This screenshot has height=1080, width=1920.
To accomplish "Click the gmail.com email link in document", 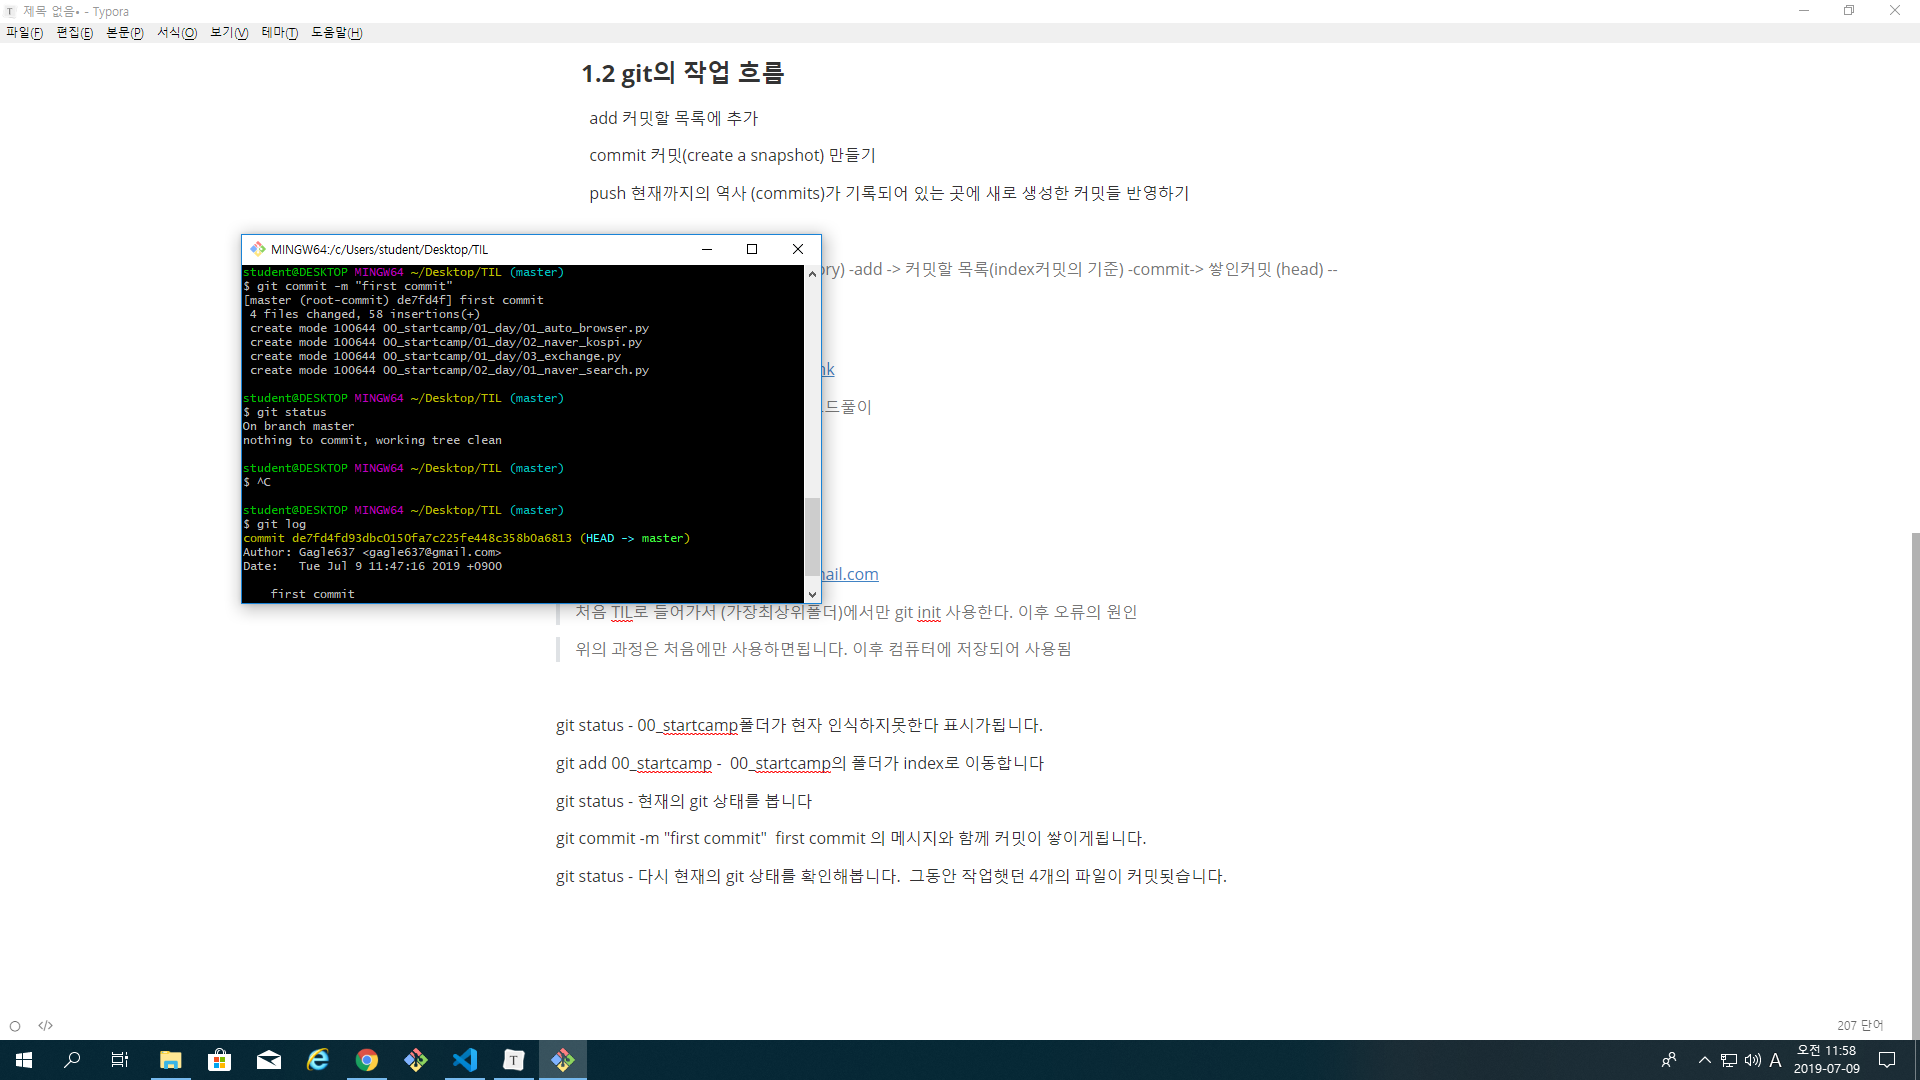I will [850, 574].
